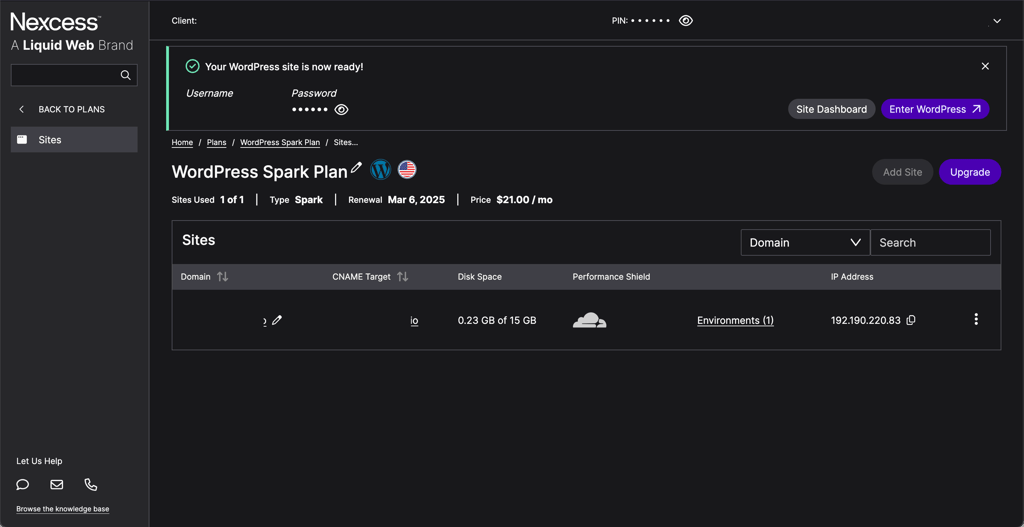Image resolution: width=1024 pixels, height=527 pixels.
Task: Edit the WordPress Spark Plan name
Action: [356, 168]
